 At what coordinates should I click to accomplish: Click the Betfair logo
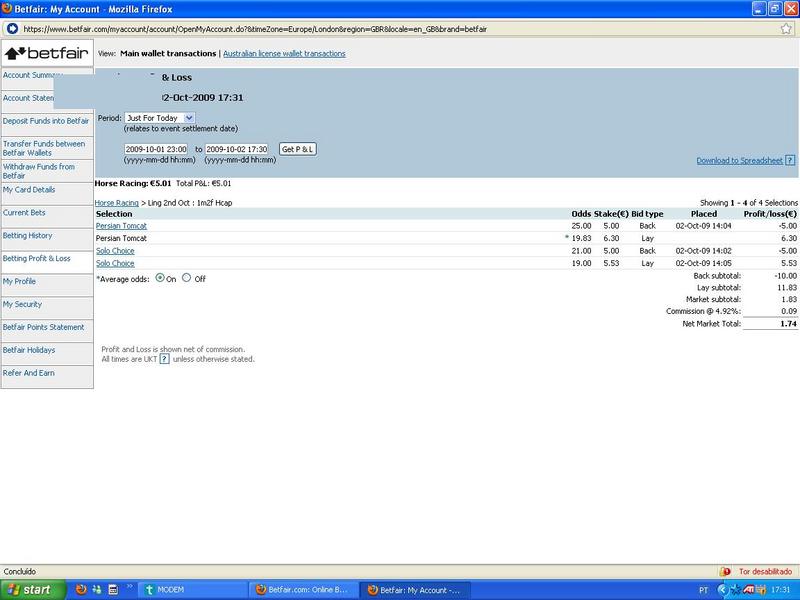pos(47,53)
